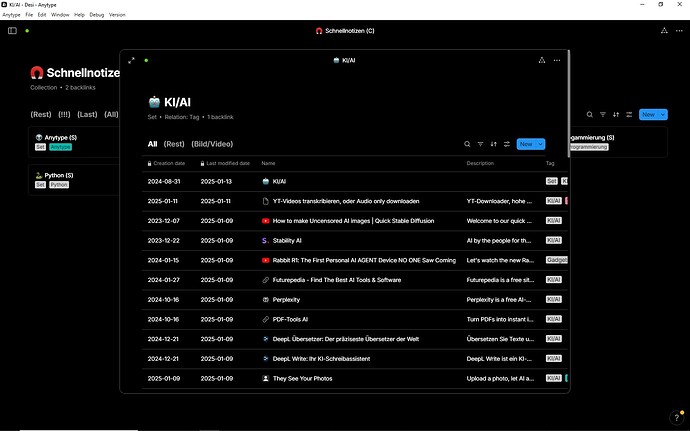Select the (Rest) view in Schnellnotizen

click(x=41, y=114)
